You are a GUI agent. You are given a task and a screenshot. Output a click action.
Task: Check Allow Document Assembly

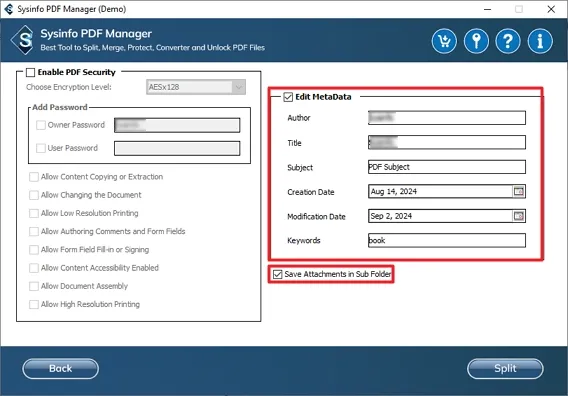[x=34, y=286]
